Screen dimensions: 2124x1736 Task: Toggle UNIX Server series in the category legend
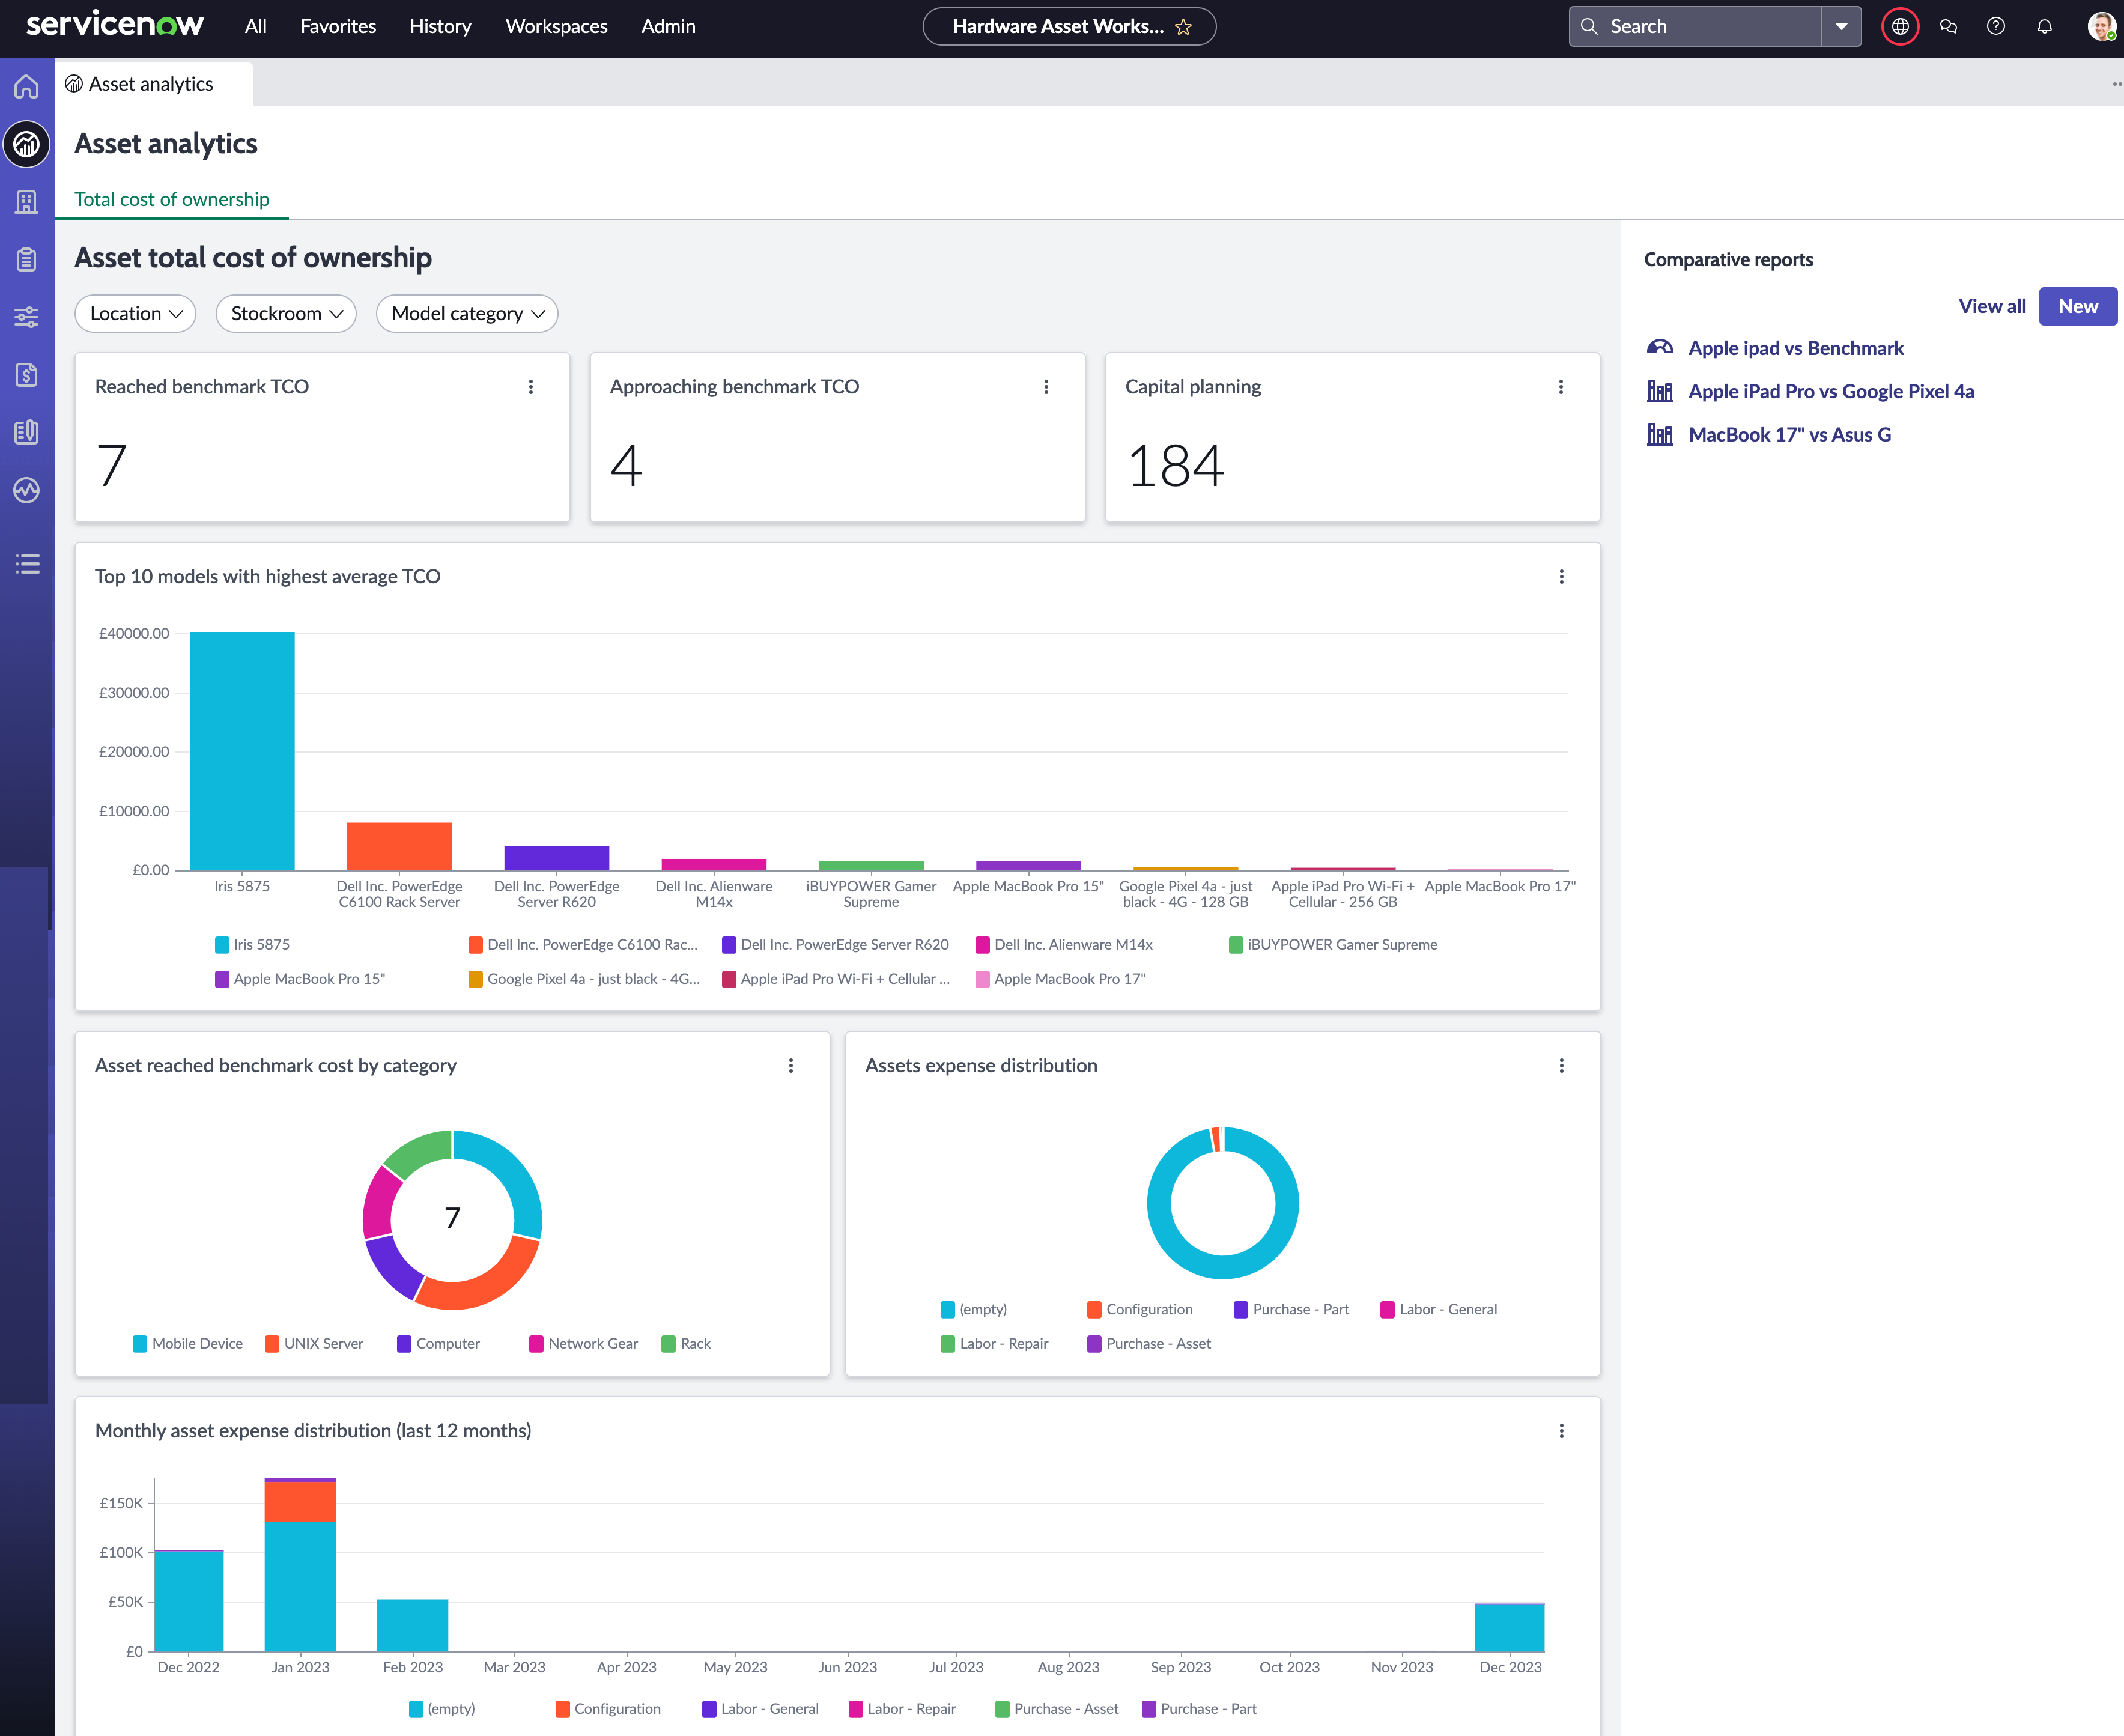tap(314, 1344)
